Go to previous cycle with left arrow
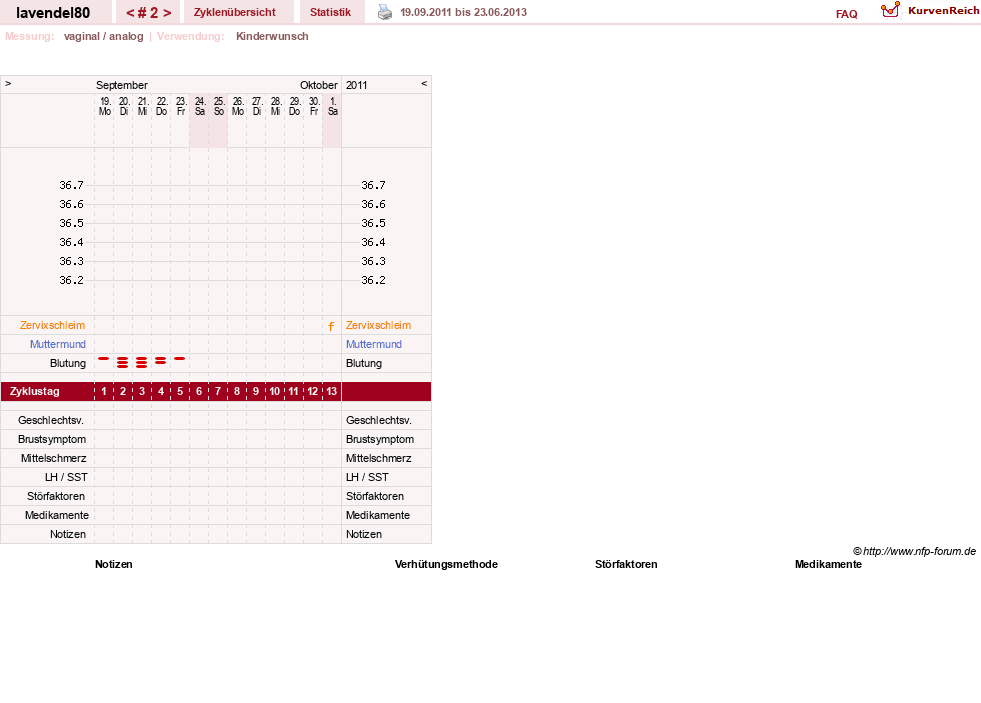The height and width of the screenshot is (703, 981). click(x=130, y=13)
